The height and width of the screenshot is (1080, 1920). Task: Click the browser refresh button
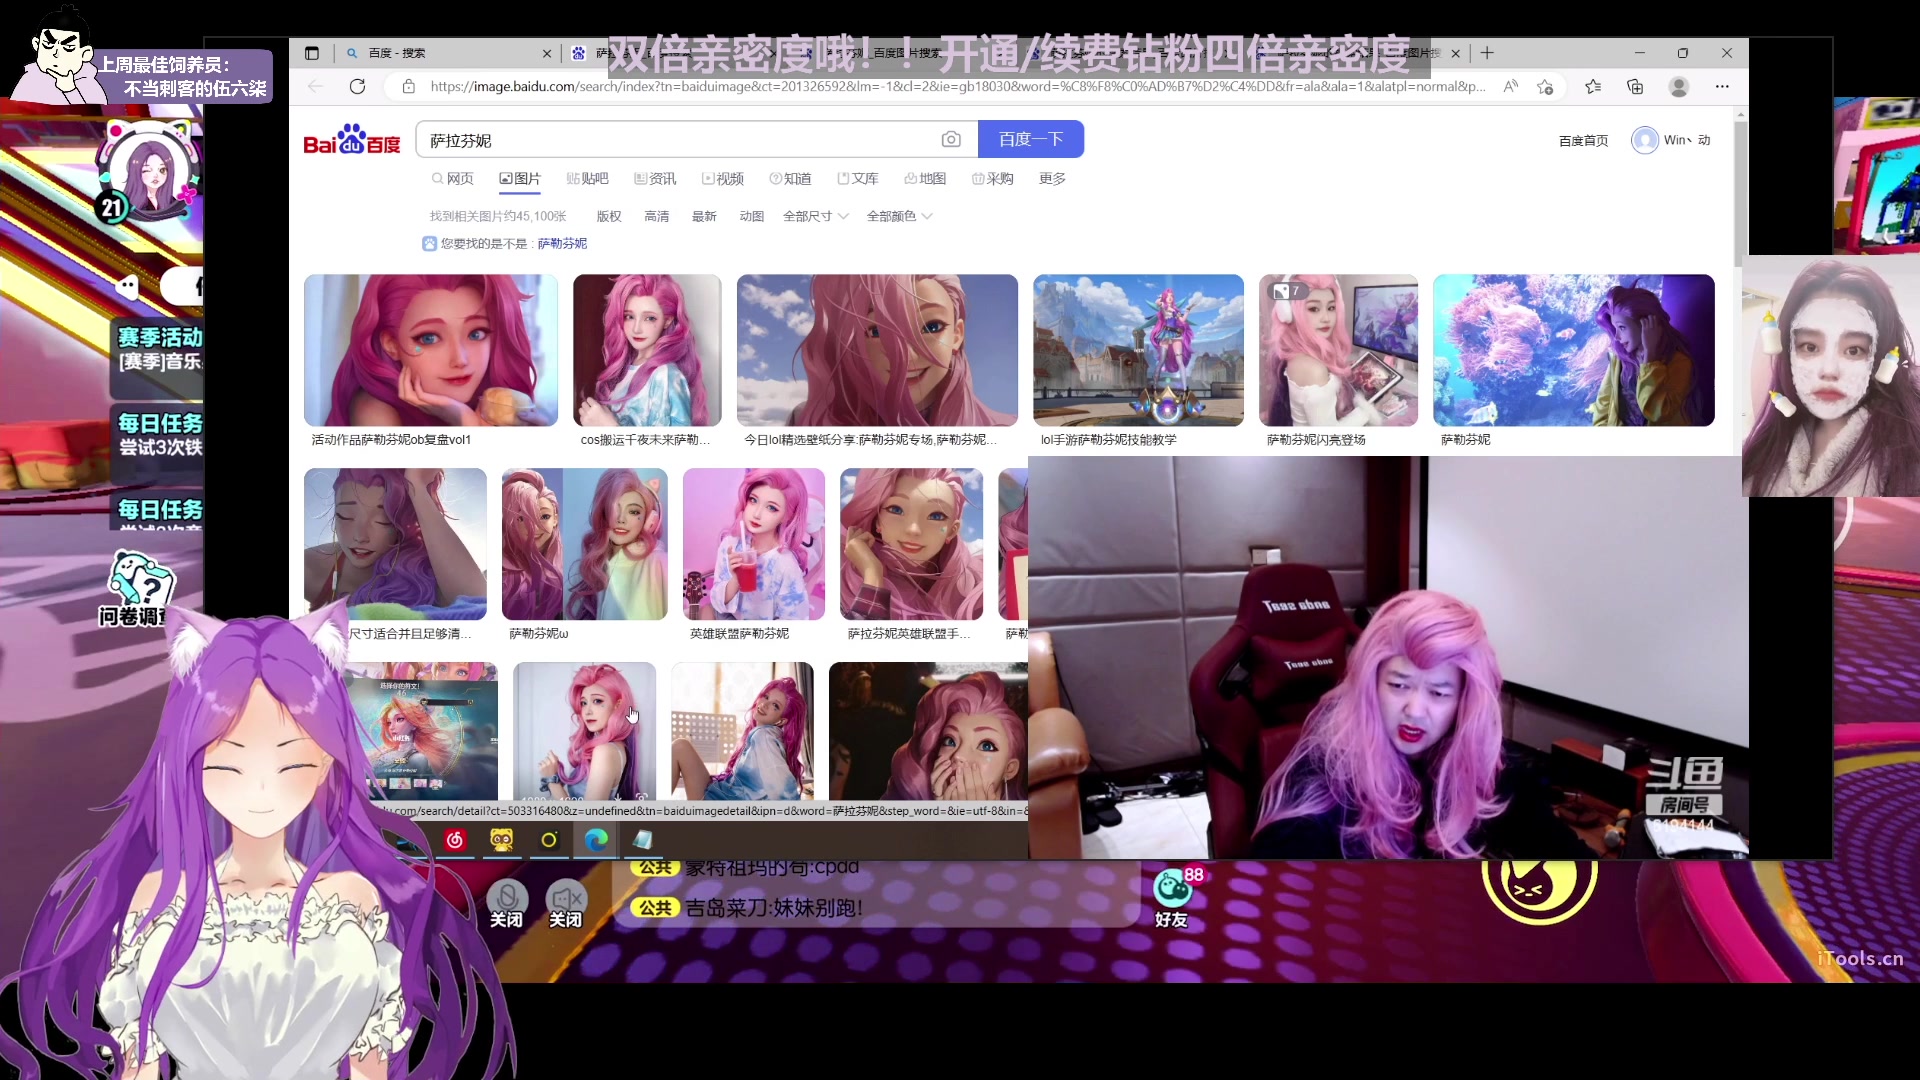tap(357, 87)
